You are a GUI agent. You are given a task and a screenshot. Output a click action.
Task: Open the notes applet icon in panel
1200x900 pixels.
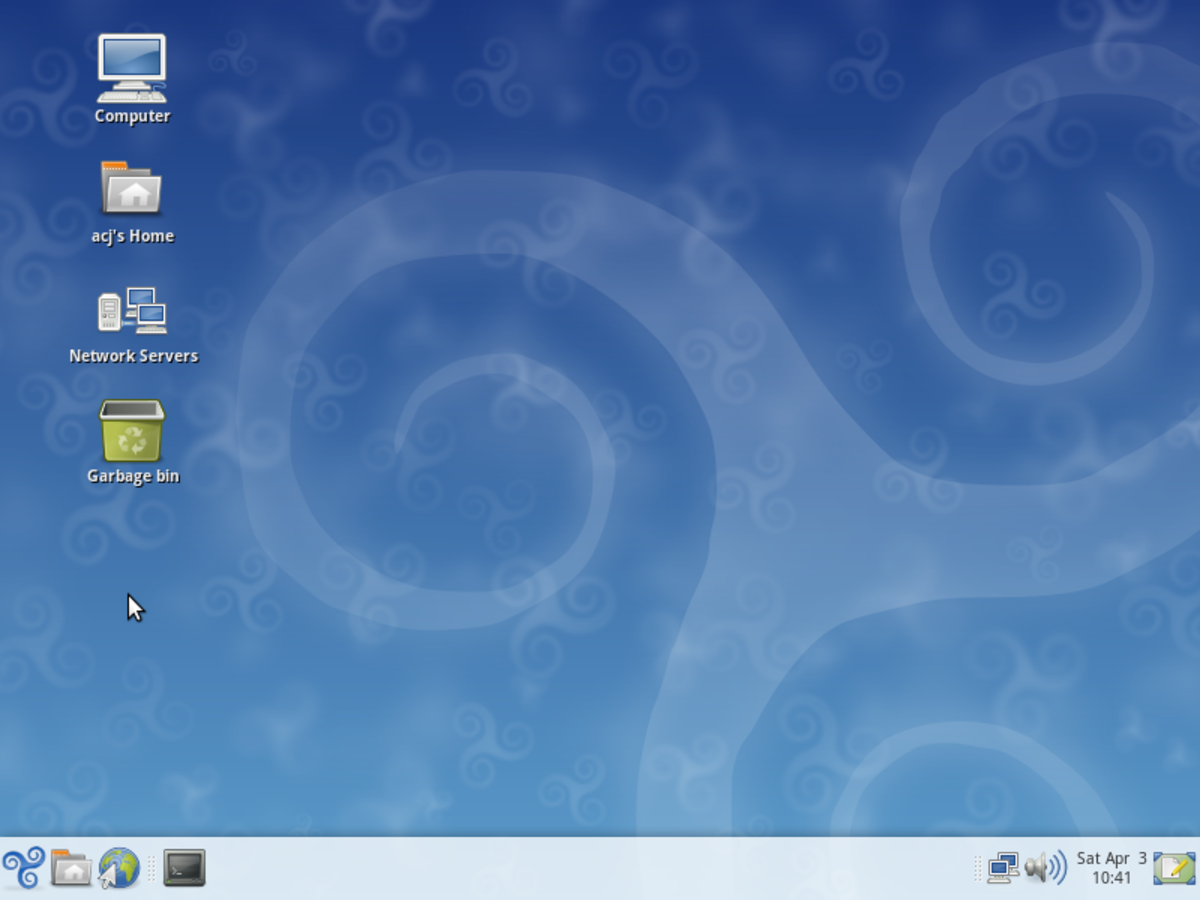click(1175, 867)
